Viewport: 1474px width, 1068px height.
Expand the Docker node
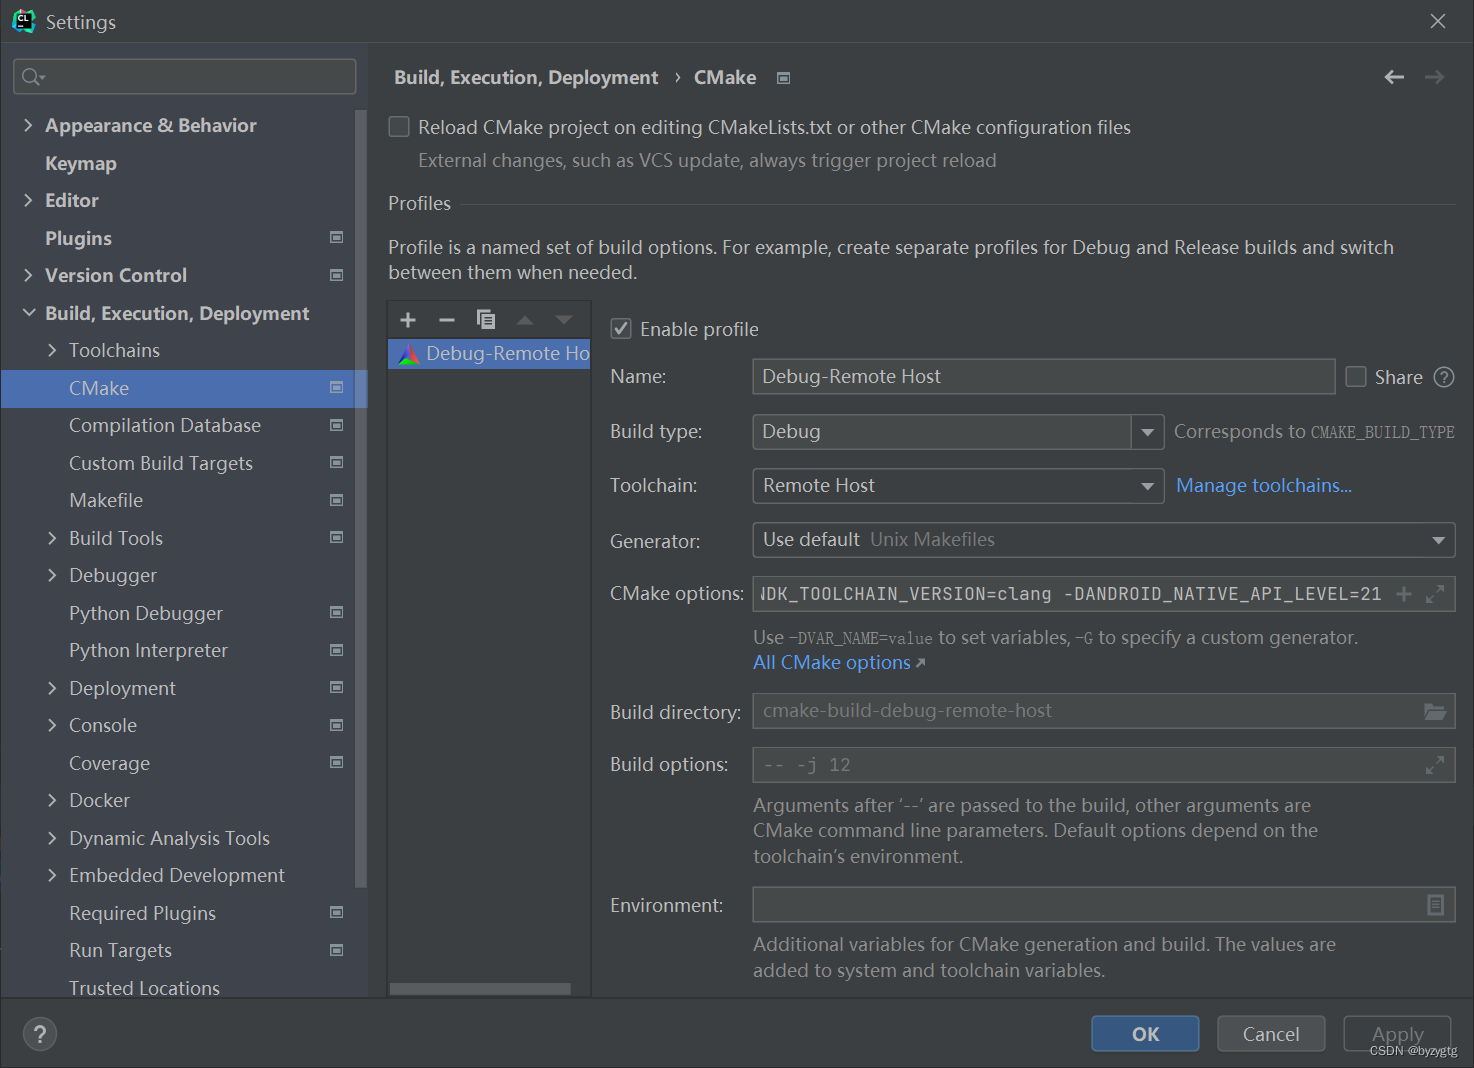click(52, 800)
